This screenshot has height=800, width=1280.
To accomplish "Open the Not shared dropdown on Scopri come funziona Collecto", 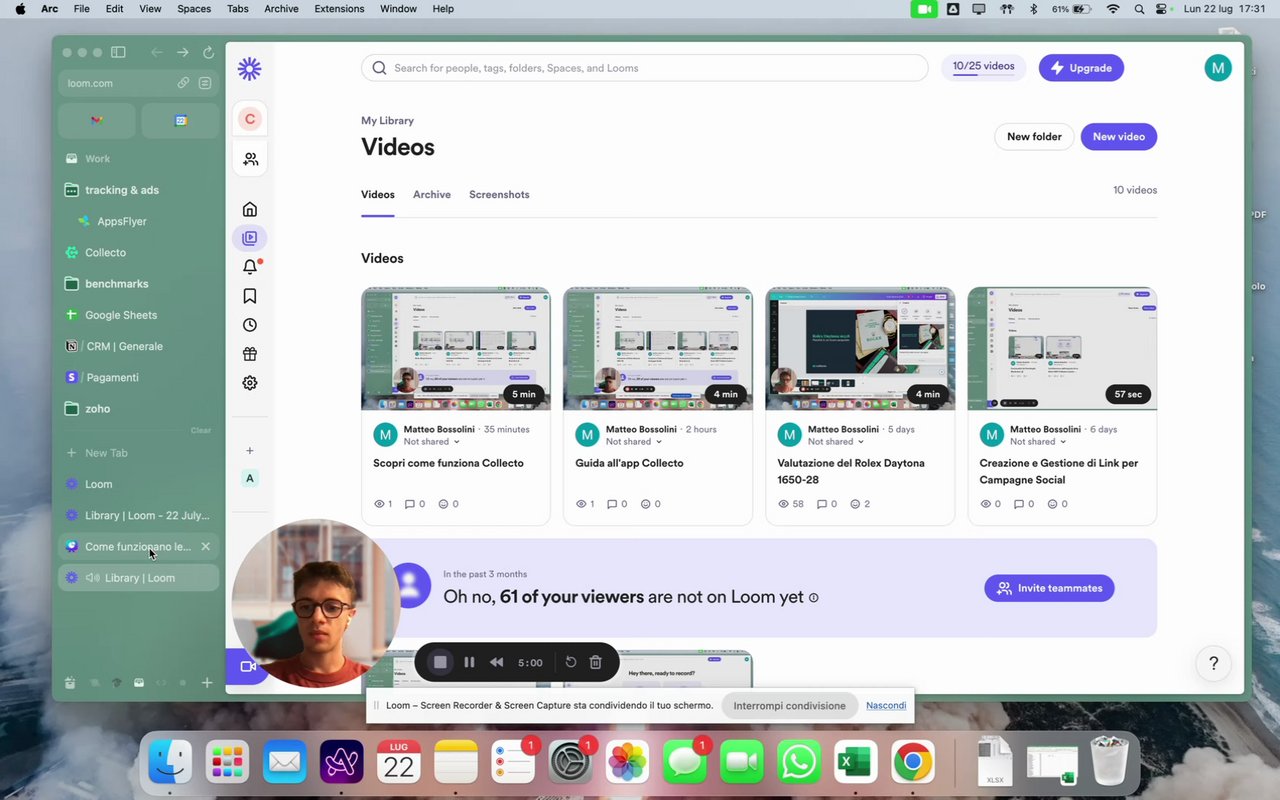I will pos(431,441).
